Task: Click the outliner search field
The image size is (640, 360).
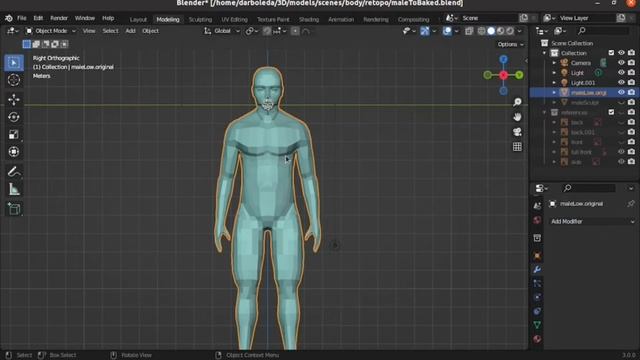Action: (x=602, y=31)
